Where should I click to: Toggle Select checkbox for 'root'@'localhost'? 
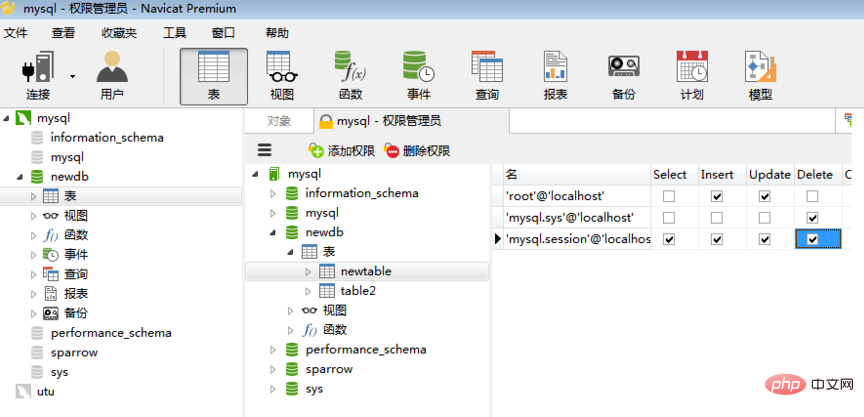[669, 196]
